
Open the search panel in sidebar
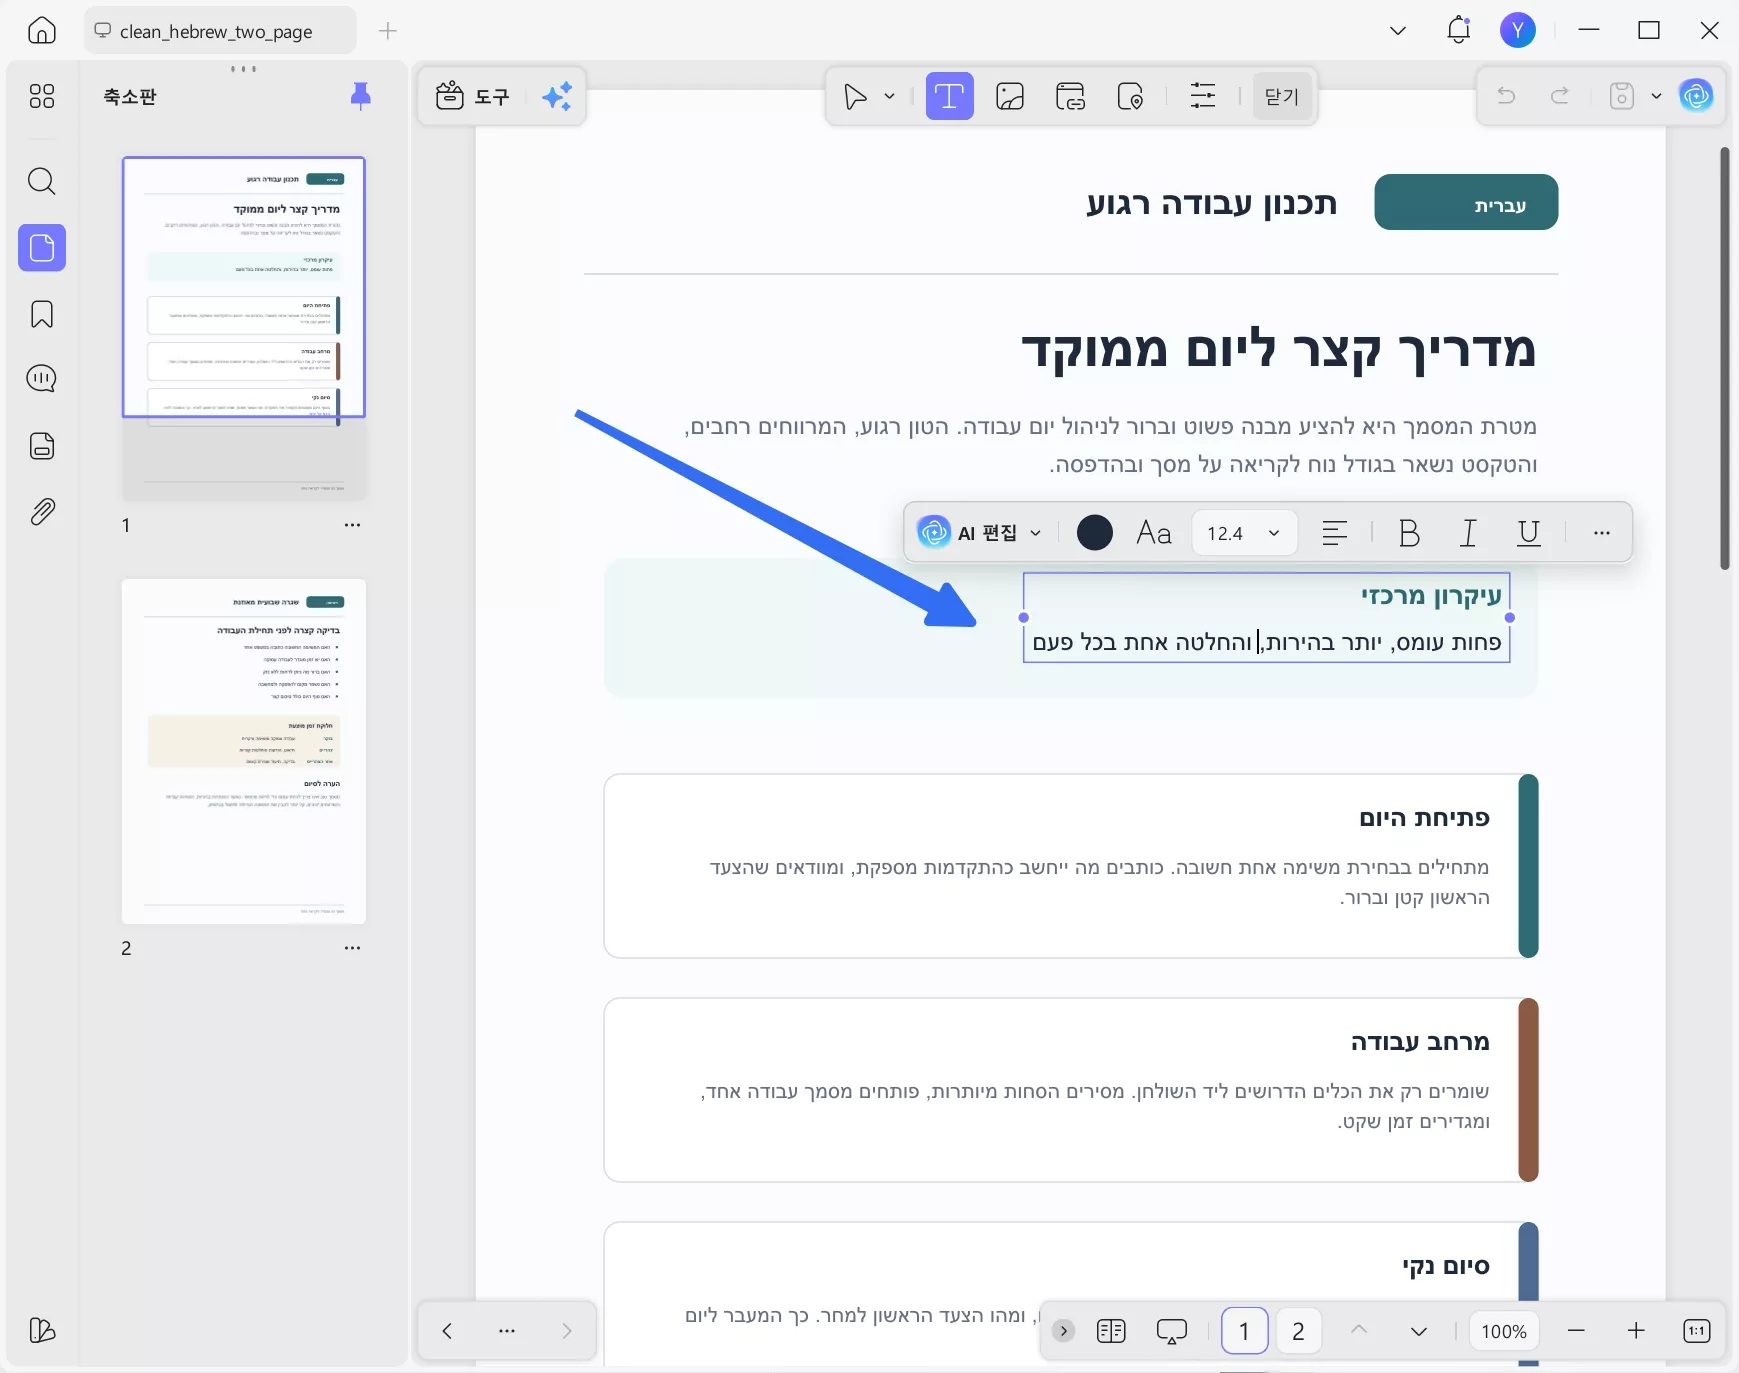click(42, 181)
